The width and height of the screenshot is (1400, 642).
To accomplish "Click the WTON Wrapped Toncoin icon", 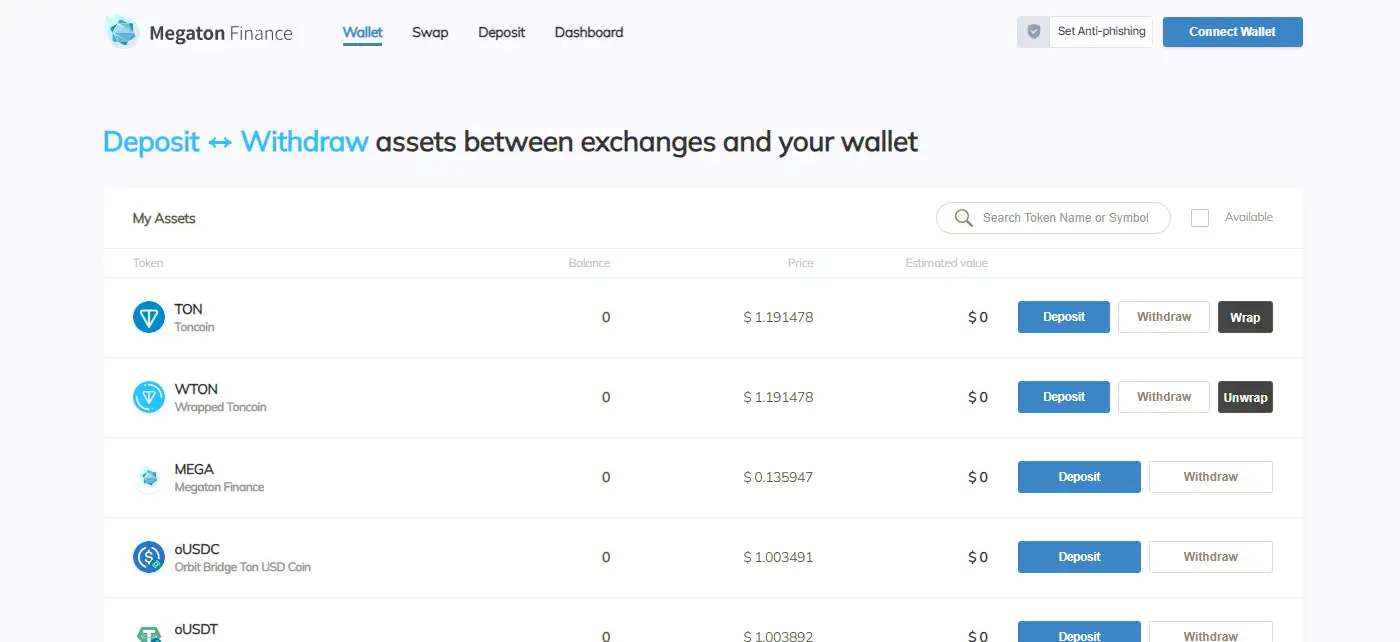I will point(149,398).
